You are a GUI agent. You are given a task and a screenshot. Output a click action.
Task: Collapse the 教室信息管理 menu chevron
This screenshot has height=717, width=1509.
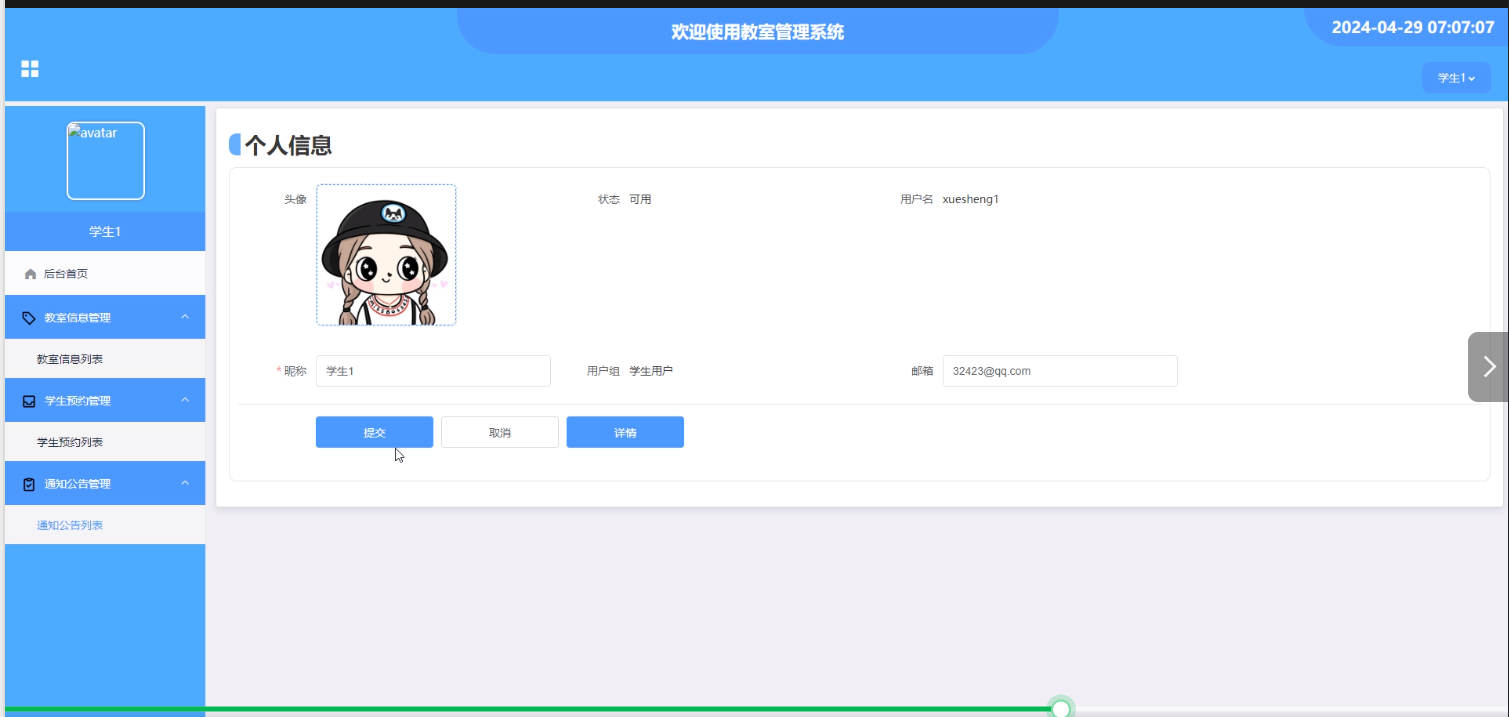point(185,317)
